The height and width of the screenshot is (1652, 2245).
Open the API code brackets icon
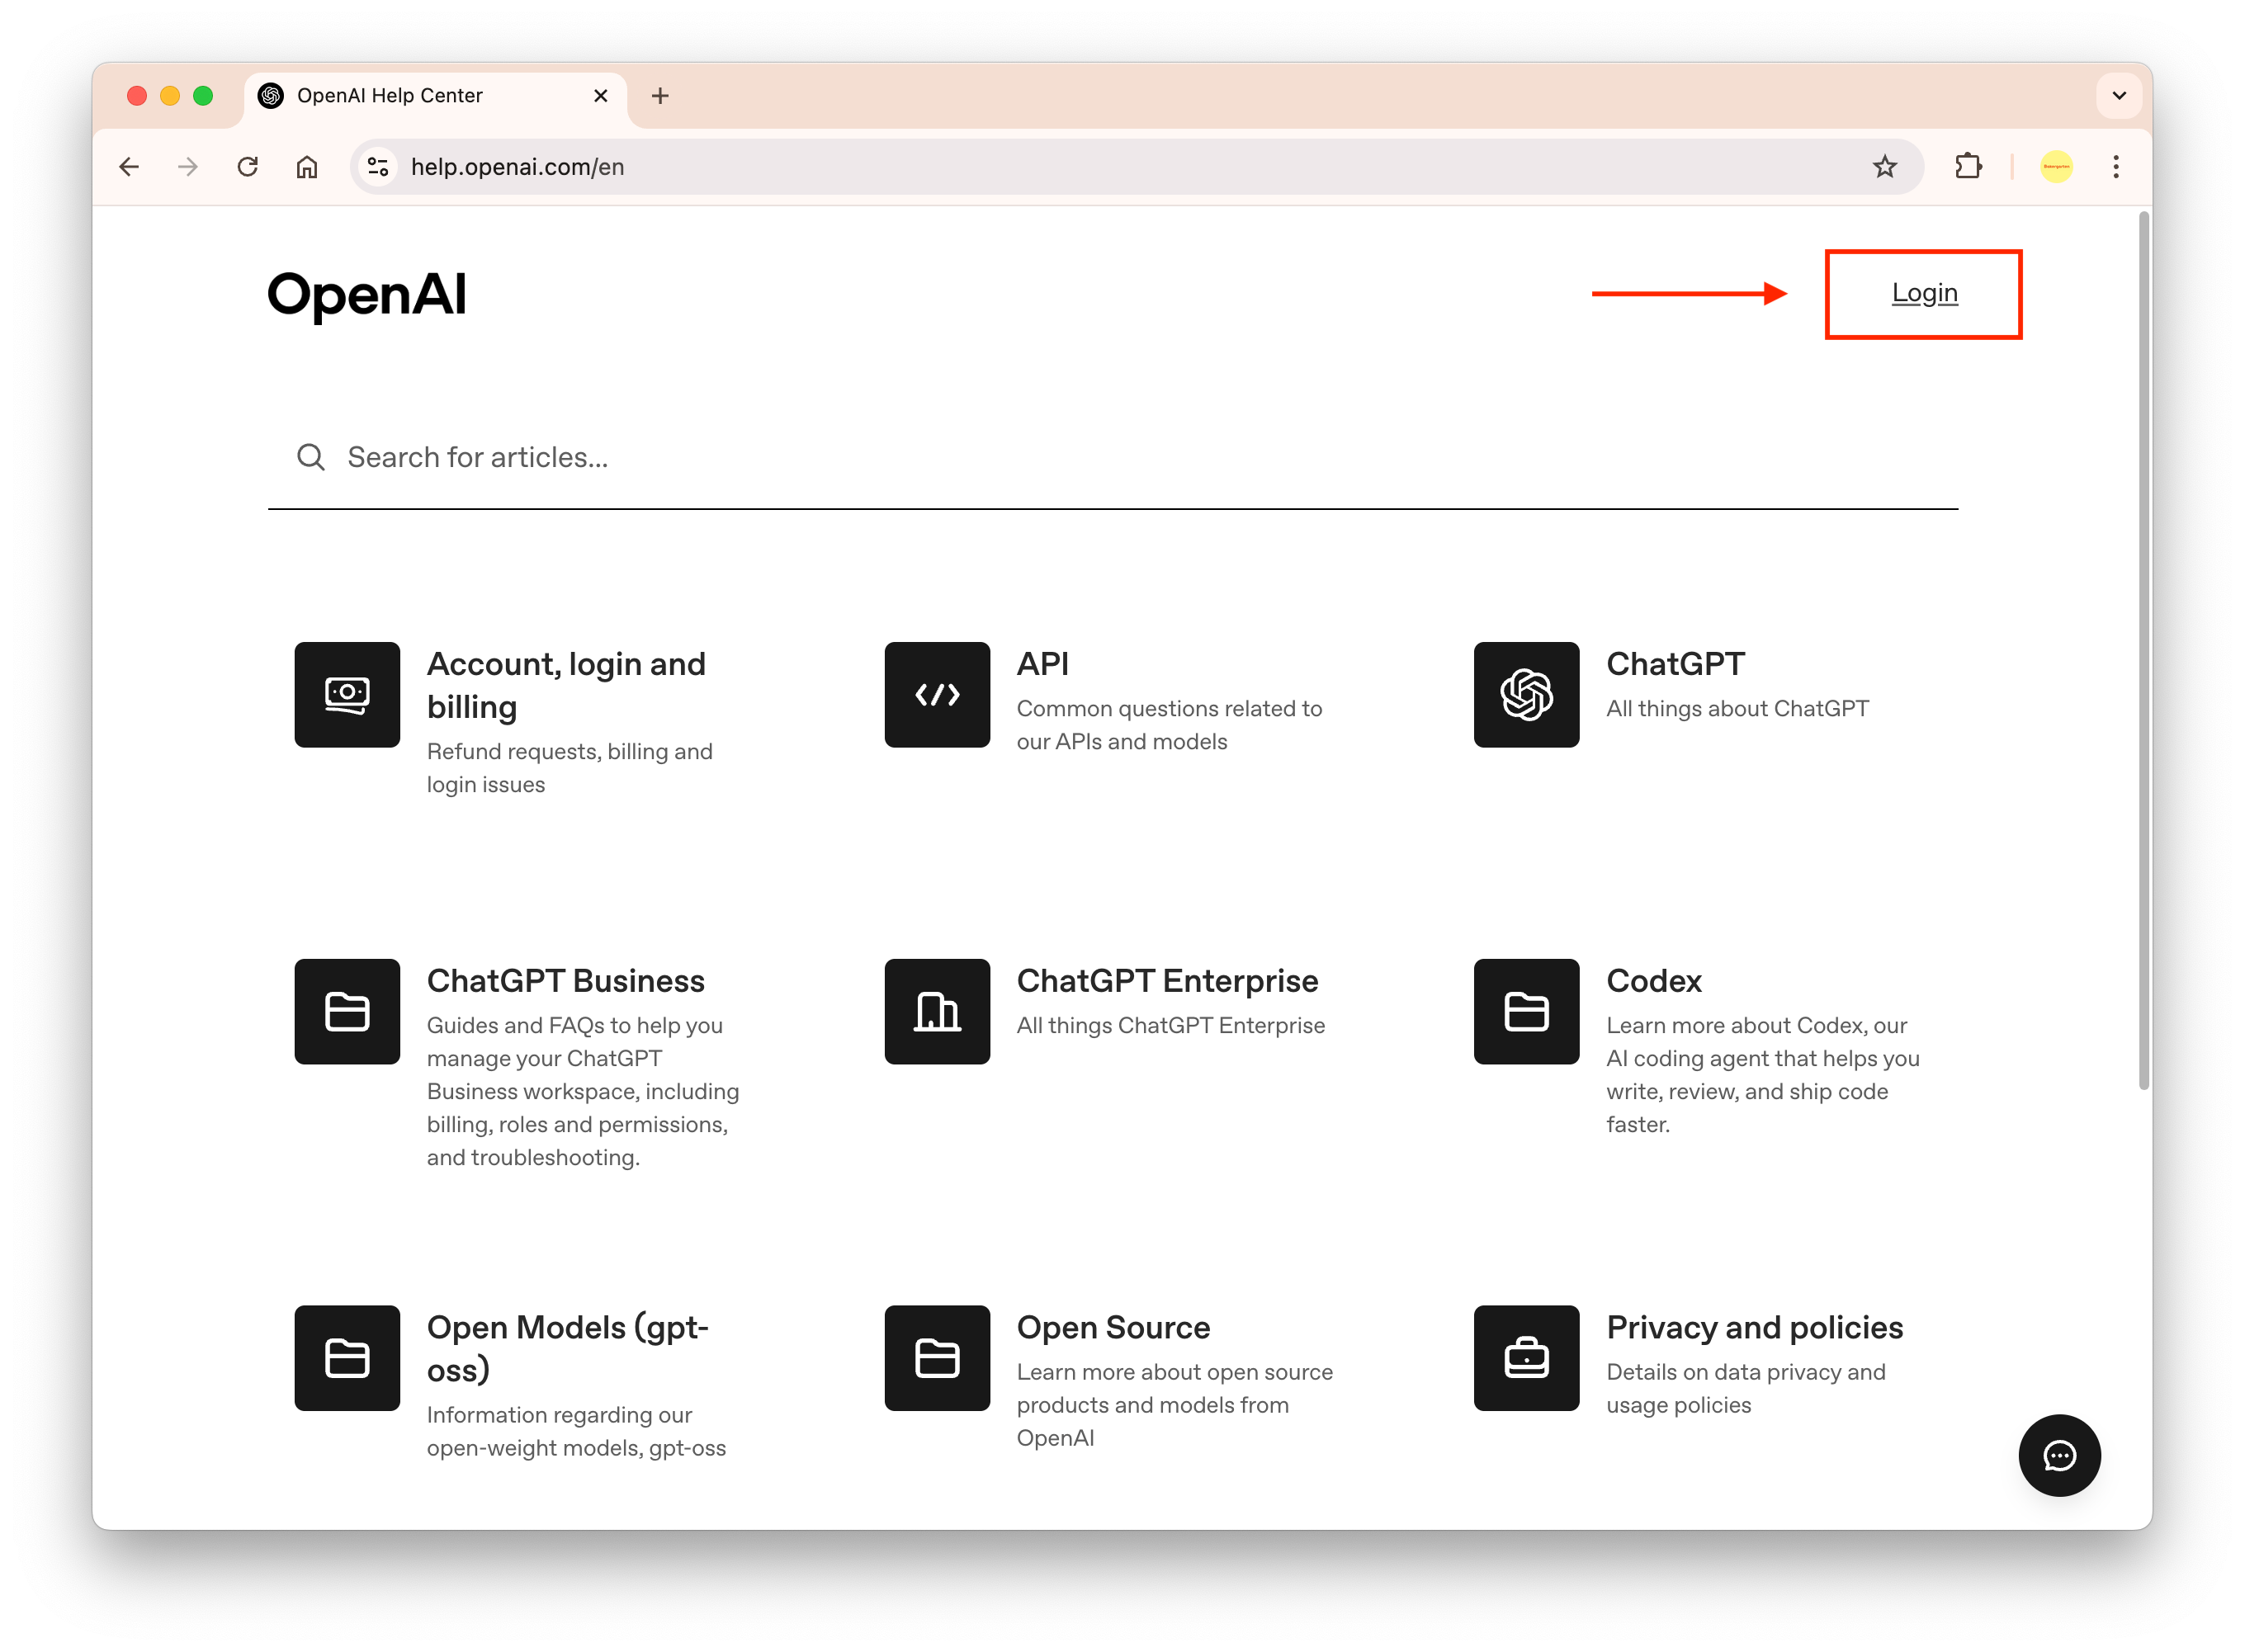pyautogui.click(x=936, y=694)
